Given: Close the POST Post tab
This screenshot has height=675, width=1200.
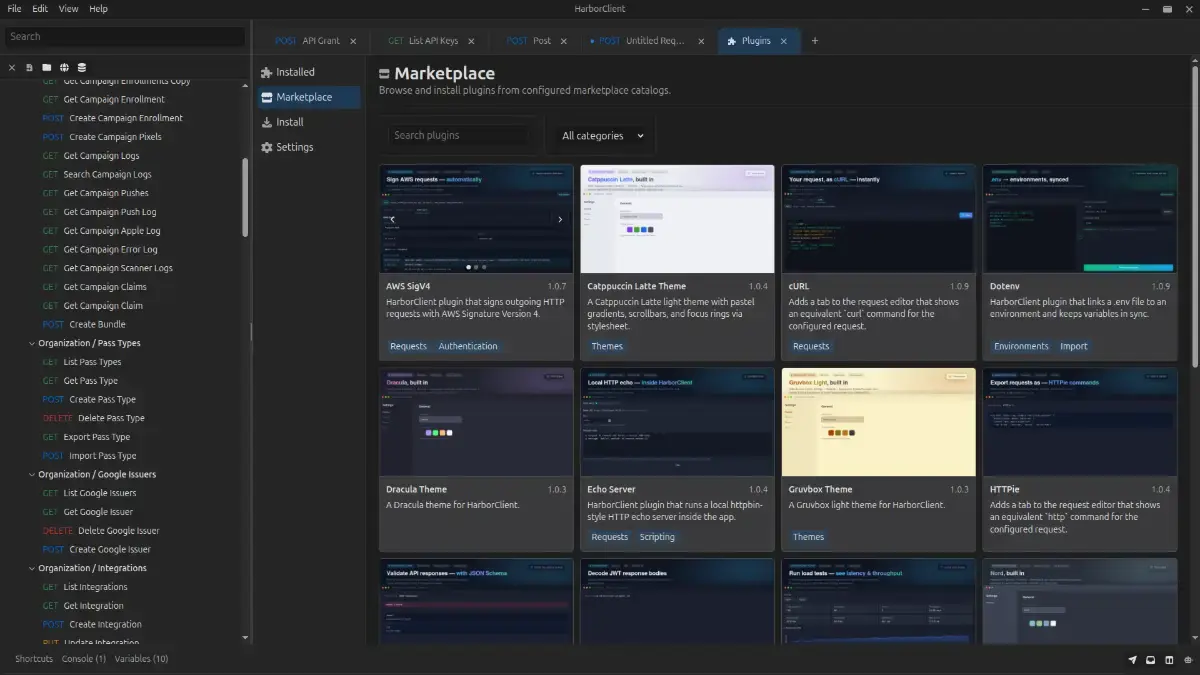Looking at the screenshot, I should (563, 41).
